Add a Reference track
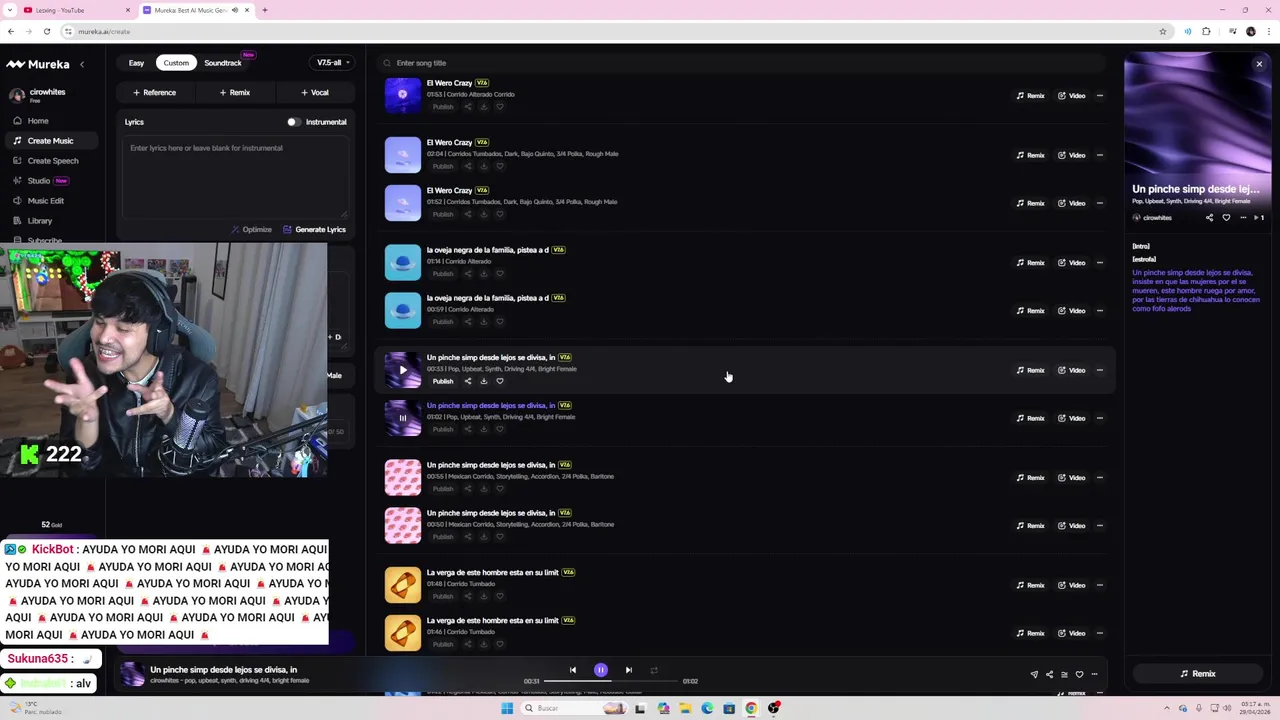Viewport: 1280px width, 720px height. click(x=154, y=93)
